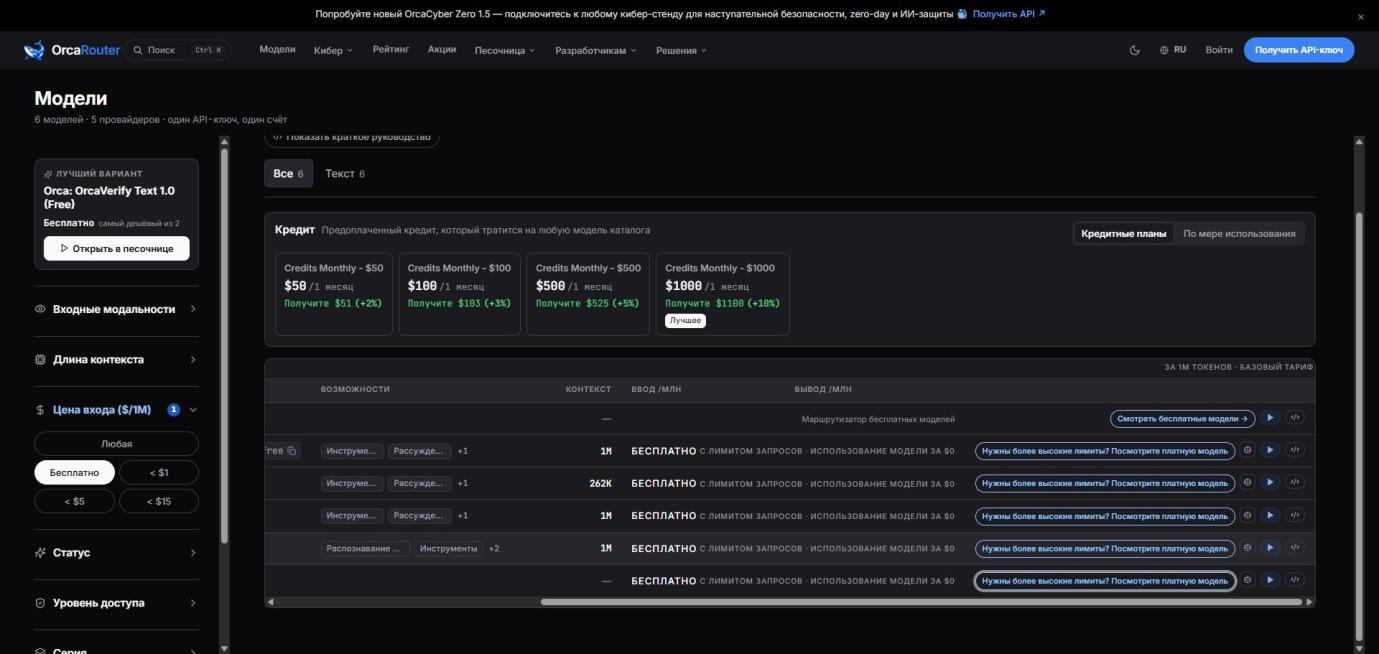Click the chip icon in the 262K row
This screenshot has height=654, width=1379.
[1247, 483]
